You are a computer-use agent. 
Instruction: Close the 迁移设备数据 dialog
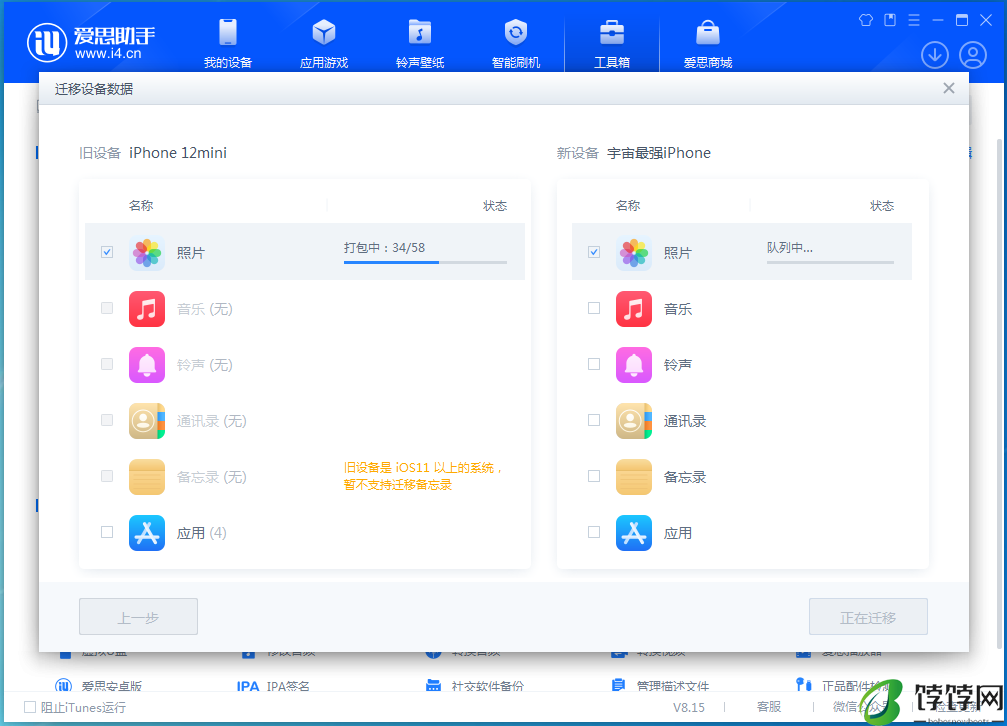coord(949,88)
